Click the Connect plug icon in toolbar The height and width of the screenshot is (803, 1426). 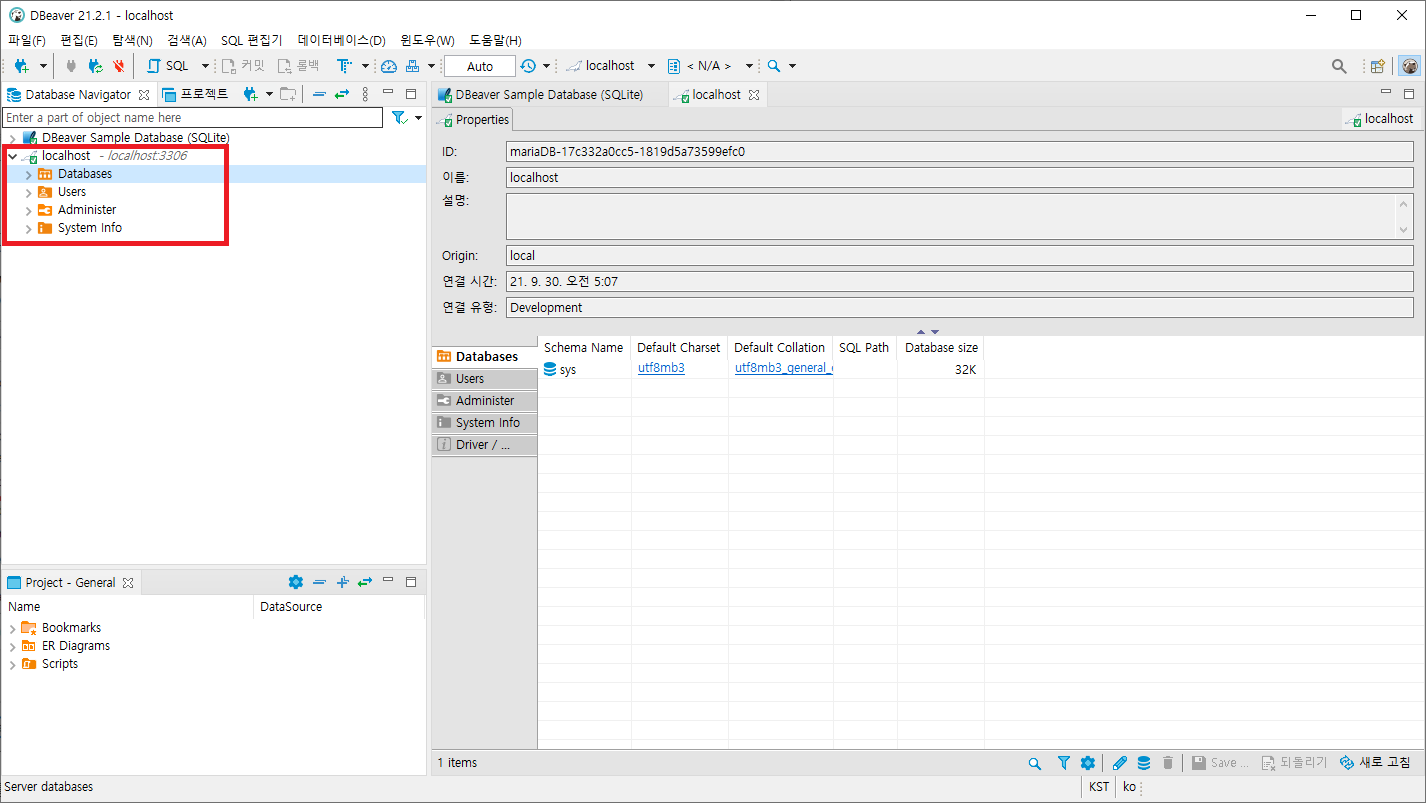coord(71,66)
